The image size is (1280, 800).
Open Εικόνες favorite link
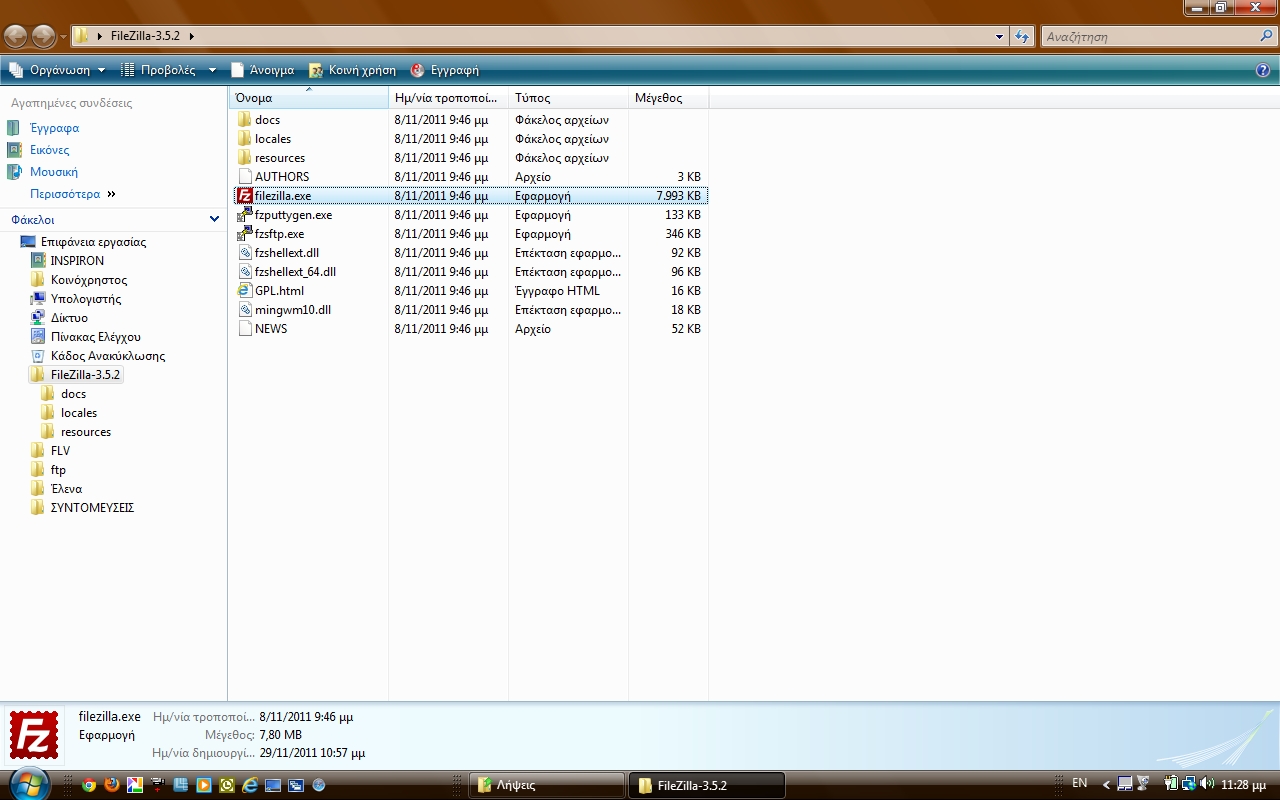[50, 150]
